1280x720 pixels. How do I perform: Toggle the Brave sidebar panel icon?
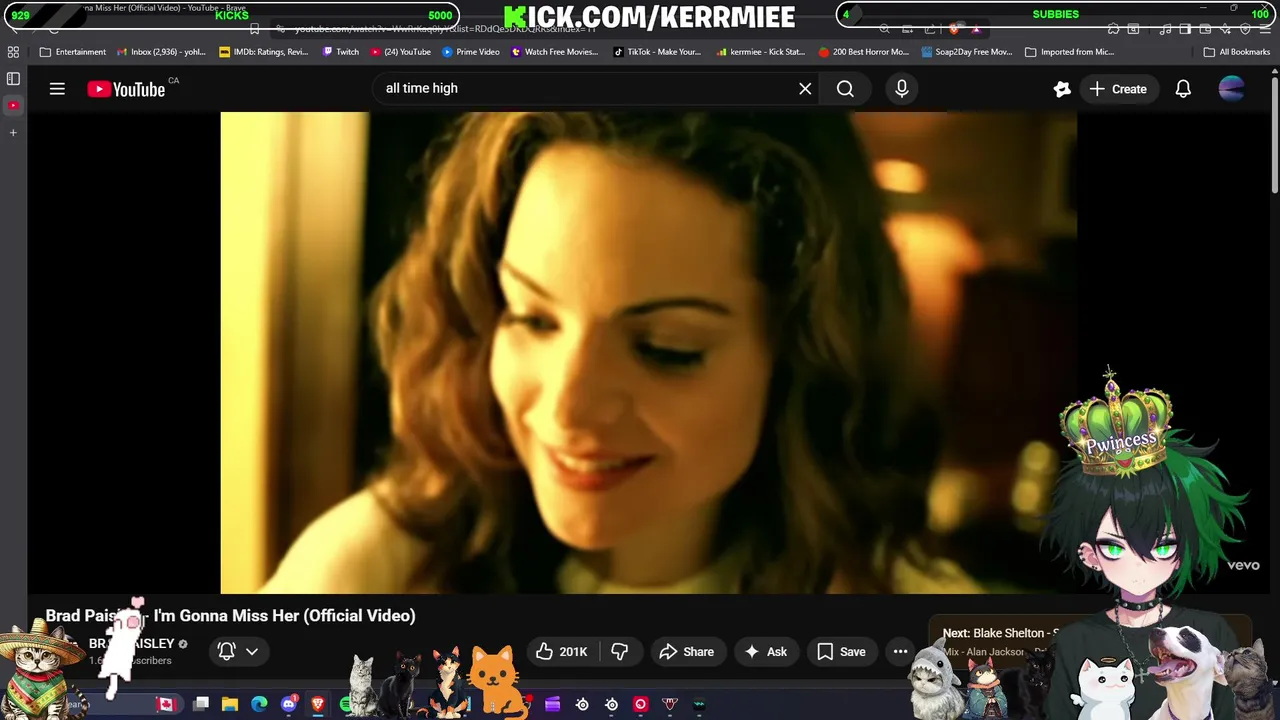(x=13, y=78)
